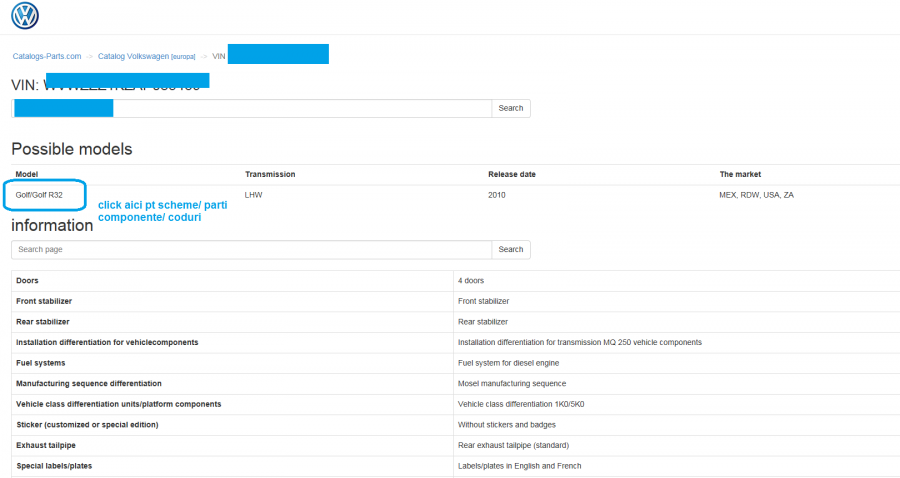Click Vehicle class differentiation units/platform label

[119, 404]
